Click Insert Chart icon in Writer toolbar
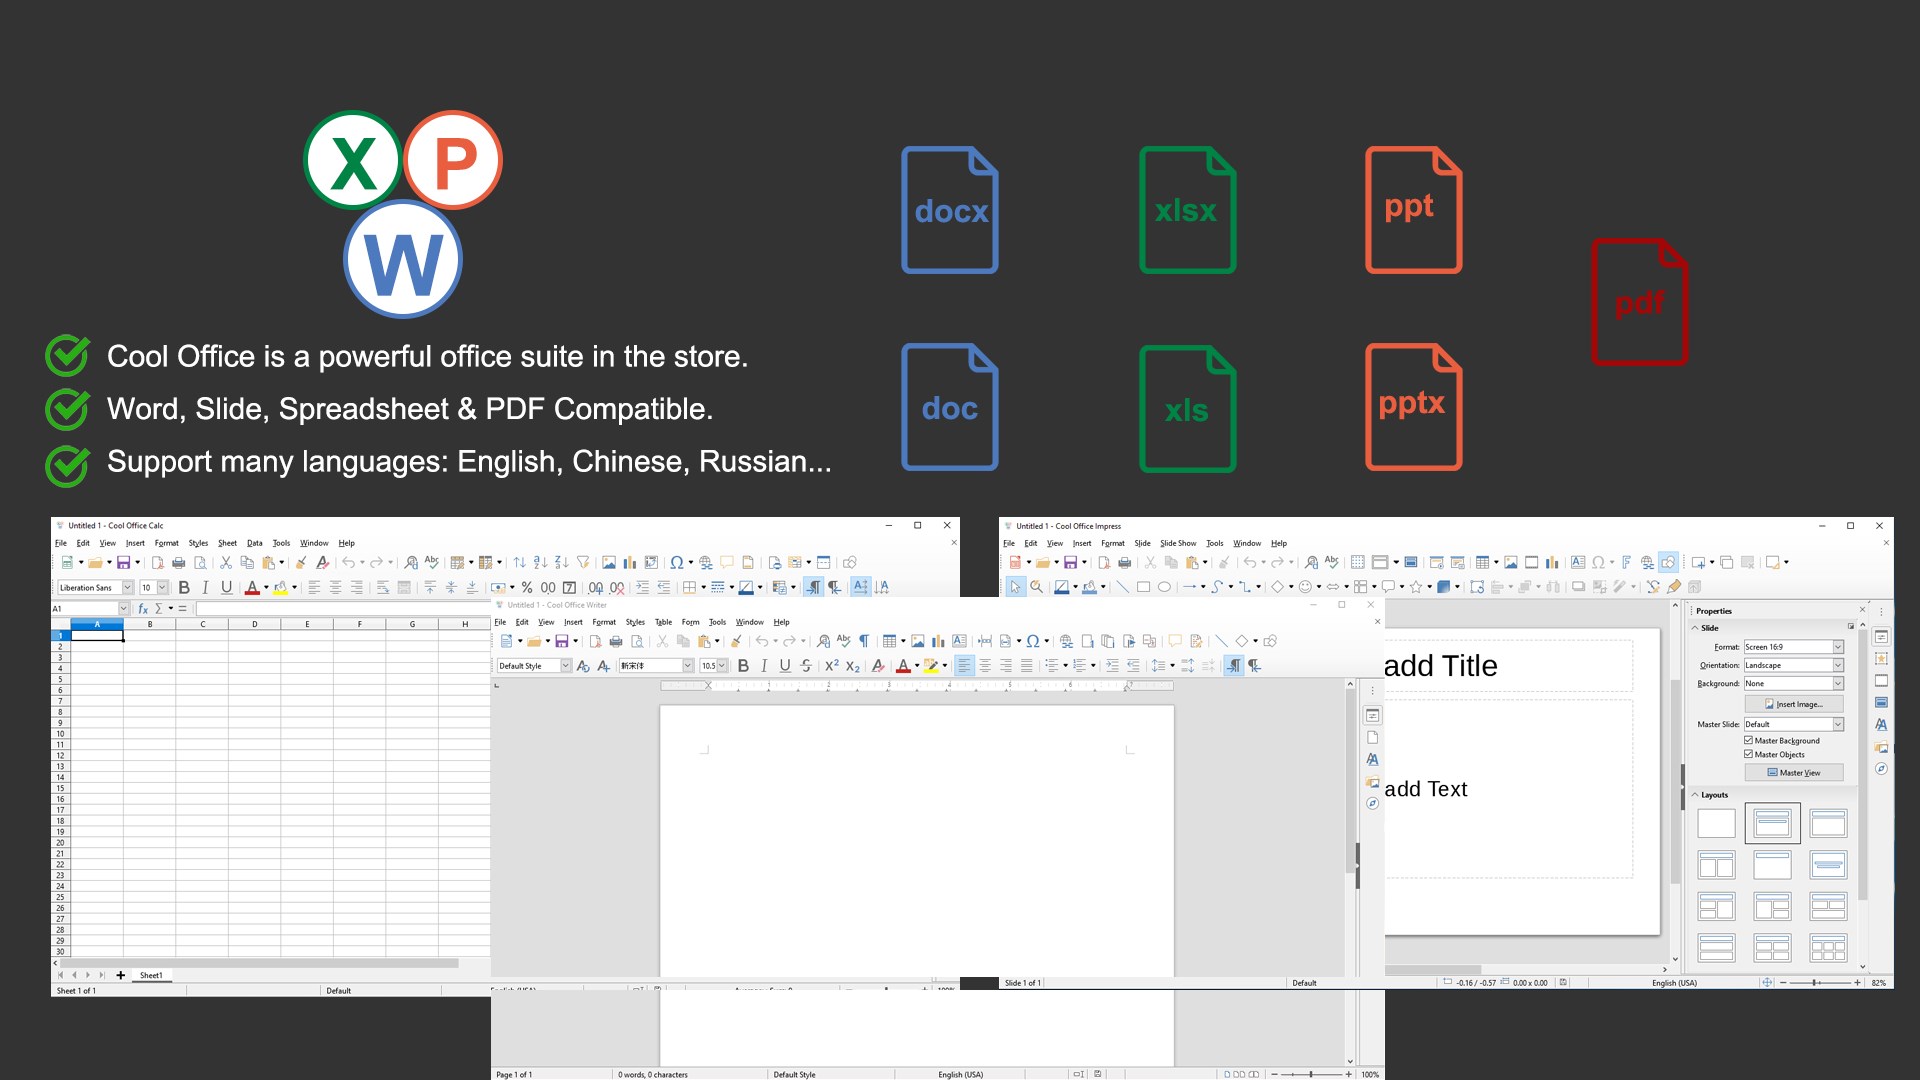The width and height of the screenshot is (1920, 1080). 938,641
